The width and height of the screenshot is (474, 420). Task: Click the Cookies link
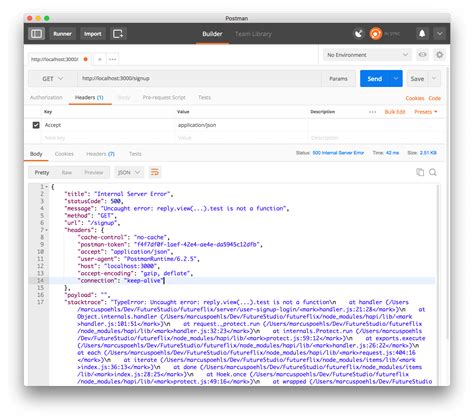click(415, 98)
